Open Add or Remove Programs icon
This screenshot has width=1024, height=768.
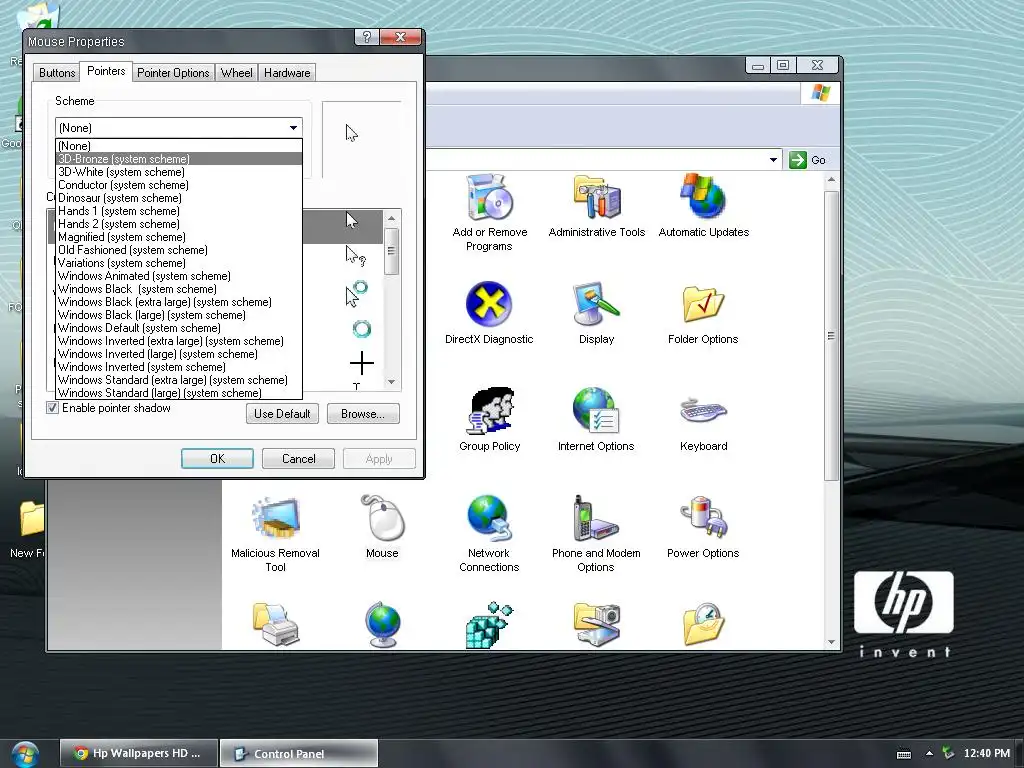[490, 198]
